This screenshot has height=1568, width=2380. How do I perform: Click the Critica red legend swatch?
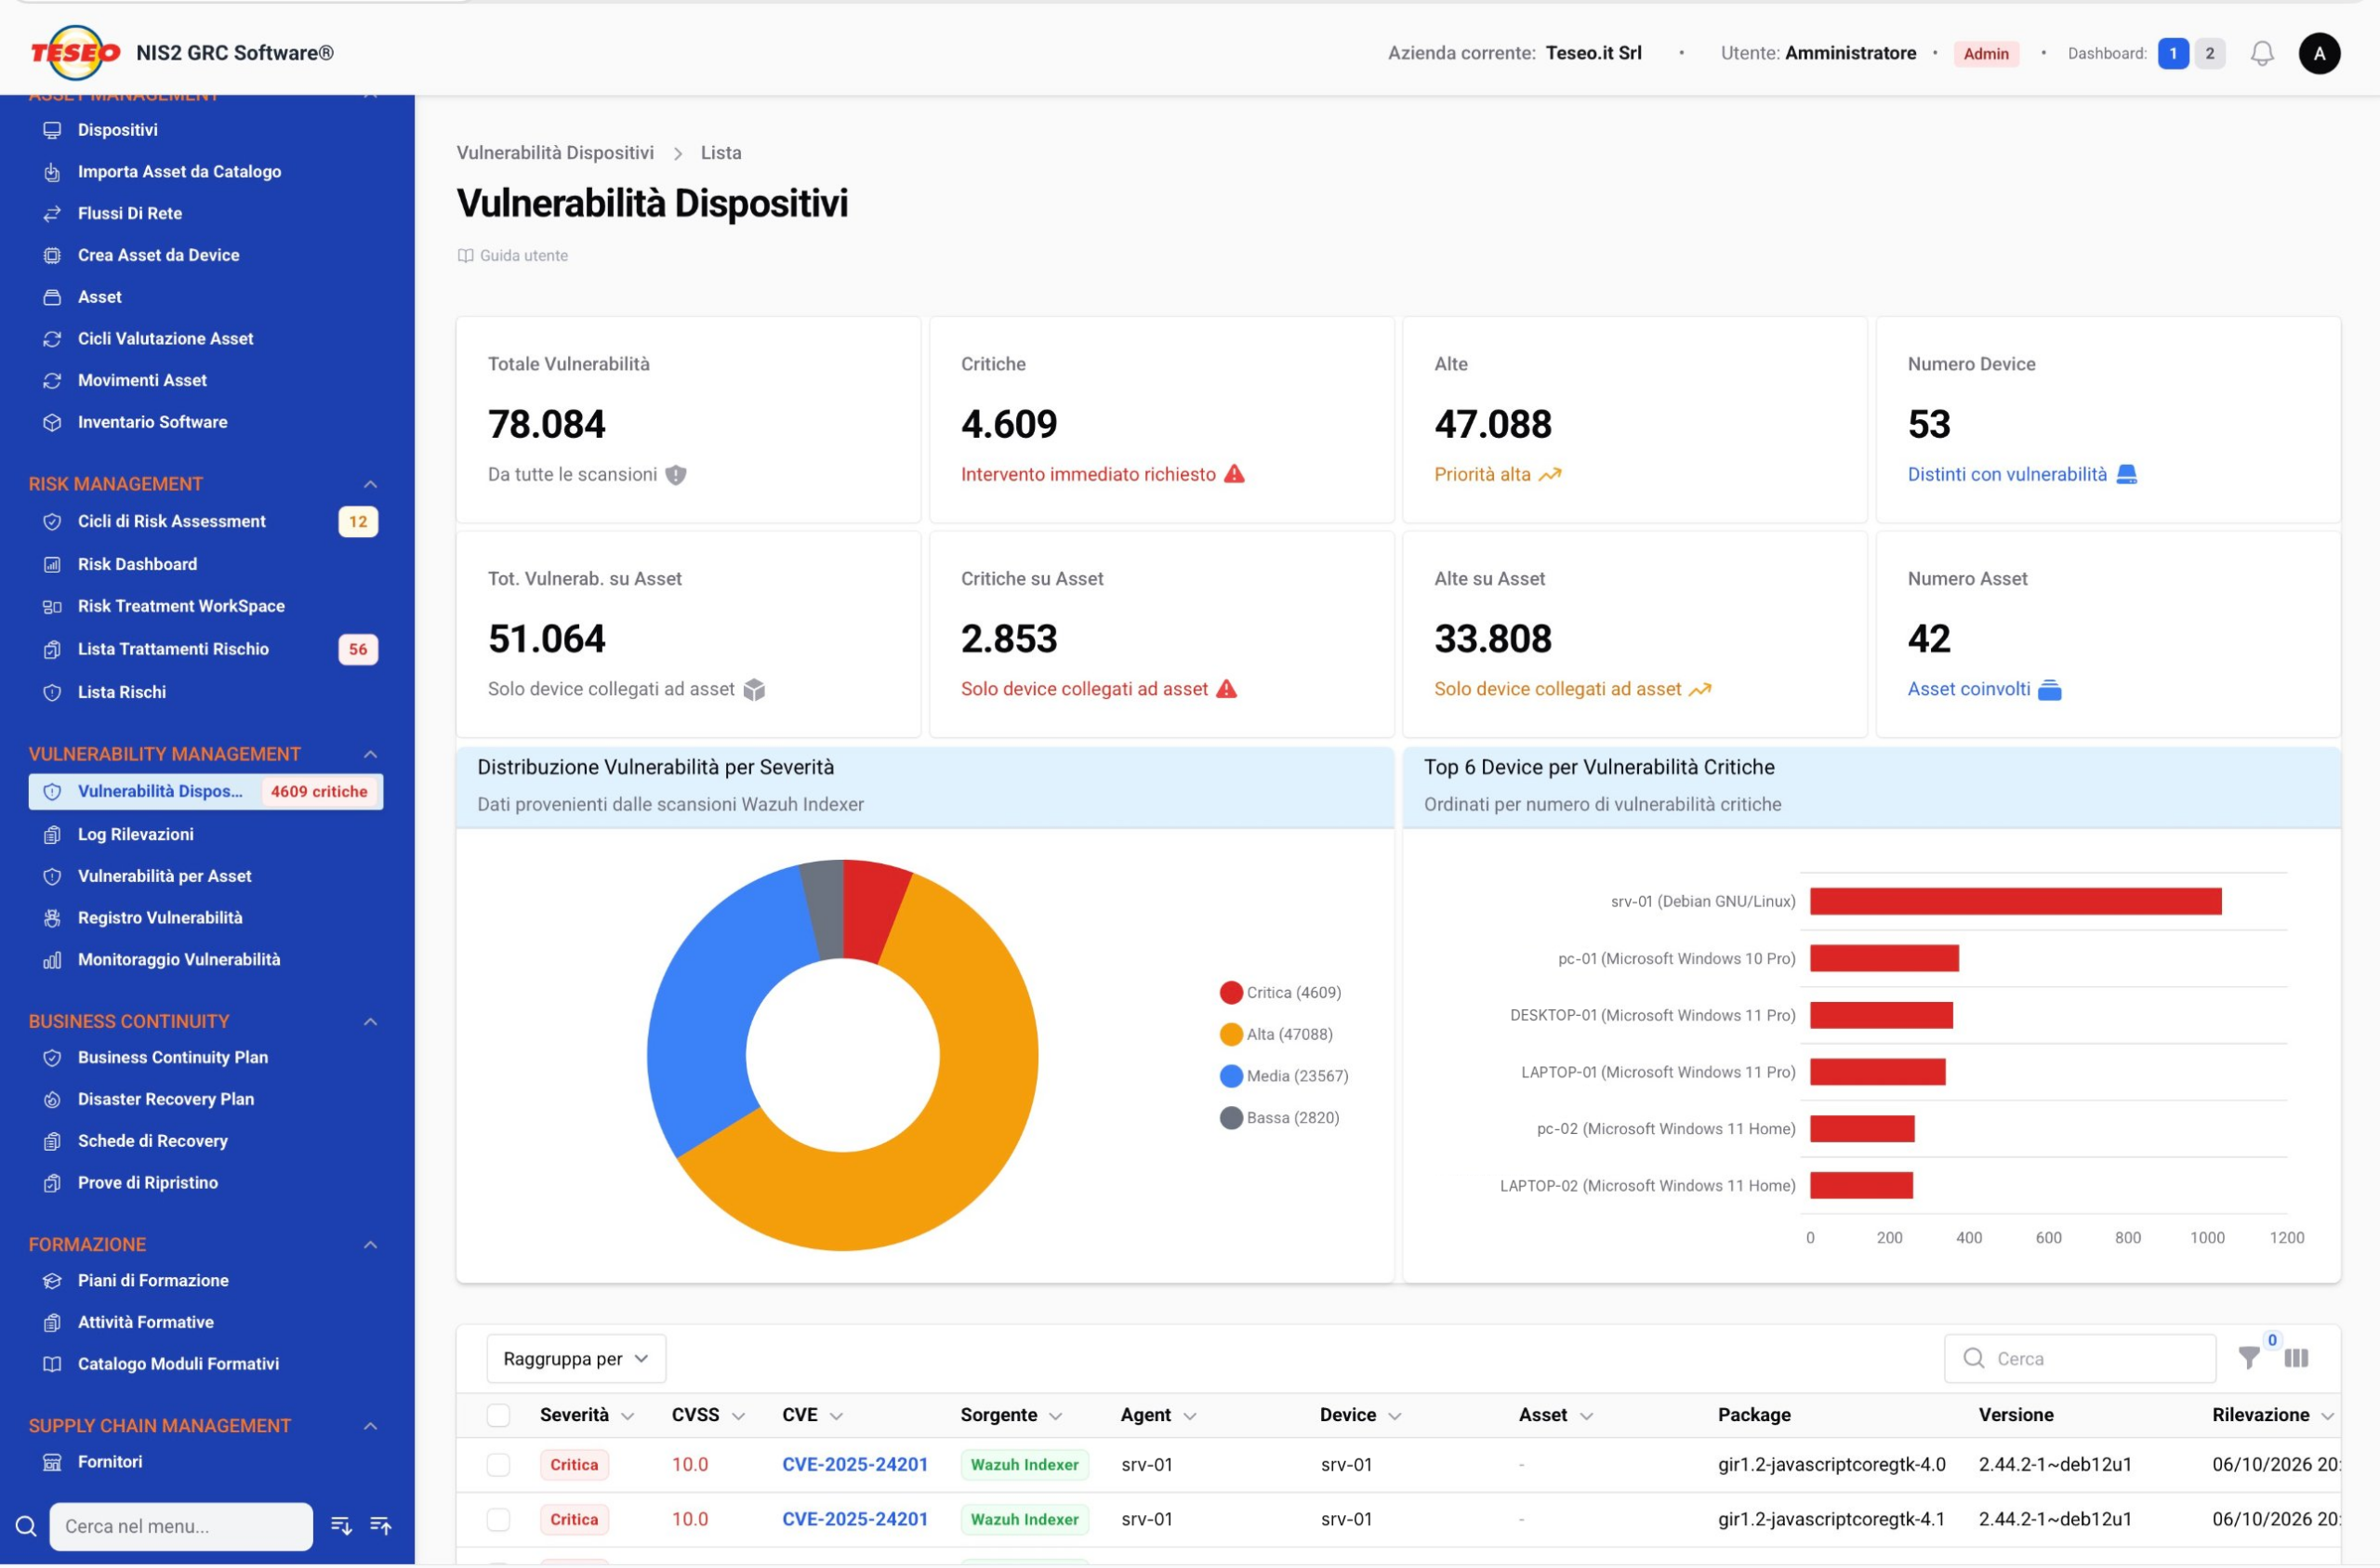pos(1231,993)
